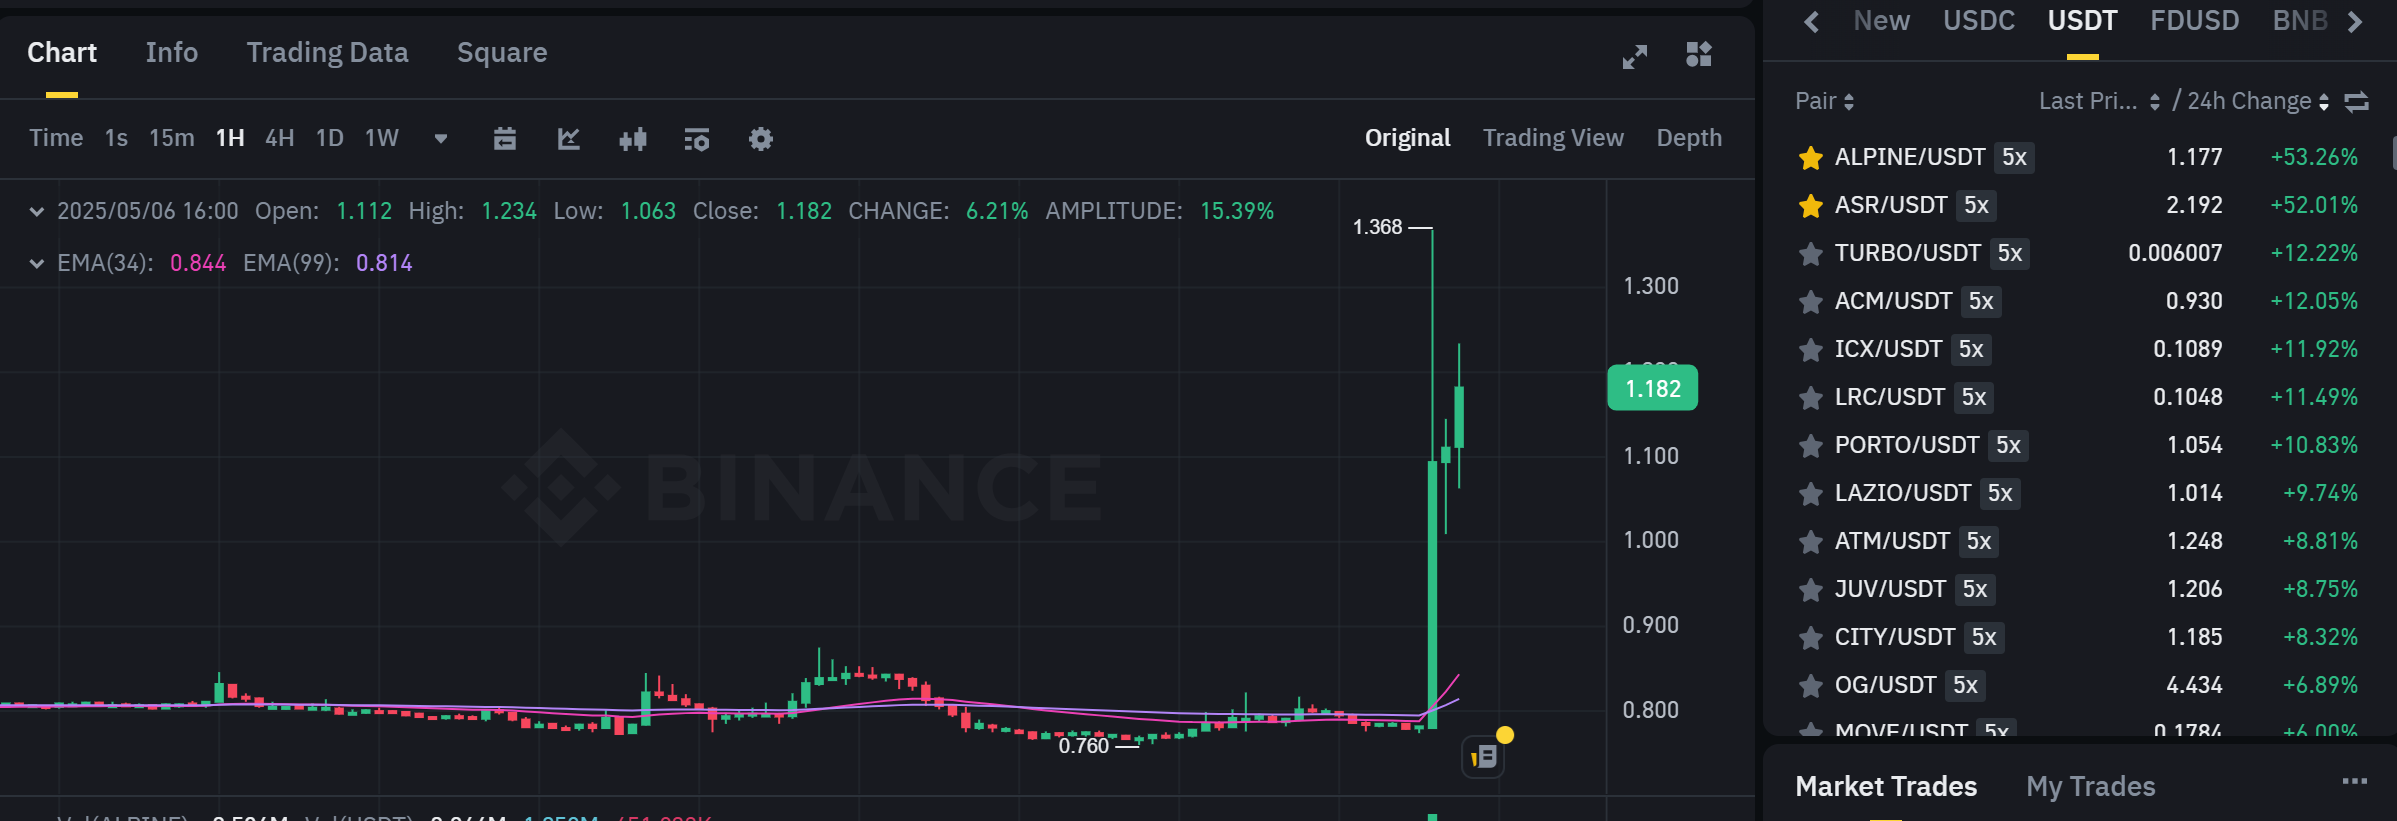Favorite ACM/USDT with its star
This screenshot has width=2397, height=821.
click(1810, 302)
